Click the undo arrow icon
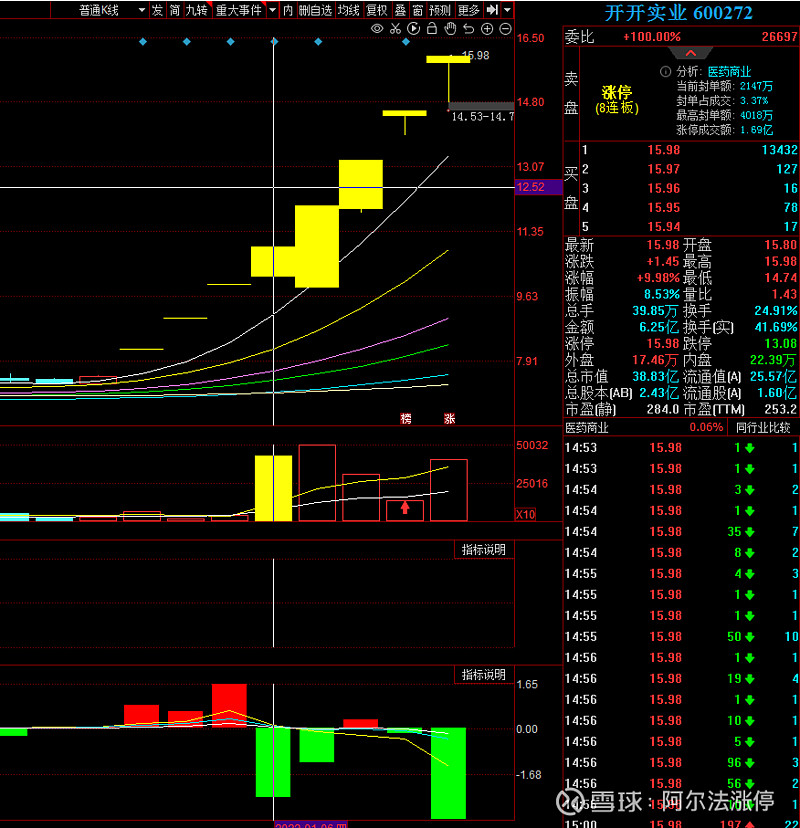The height and width of the screenshot is (828, 800). (x=468, y=29)
